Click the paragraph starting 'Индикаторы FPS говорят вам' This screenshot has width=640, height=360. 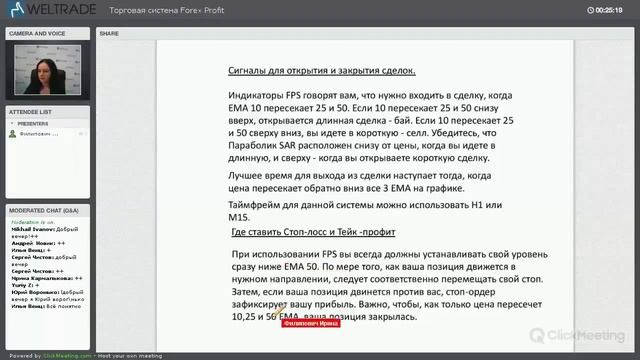[x=371, y=127]
